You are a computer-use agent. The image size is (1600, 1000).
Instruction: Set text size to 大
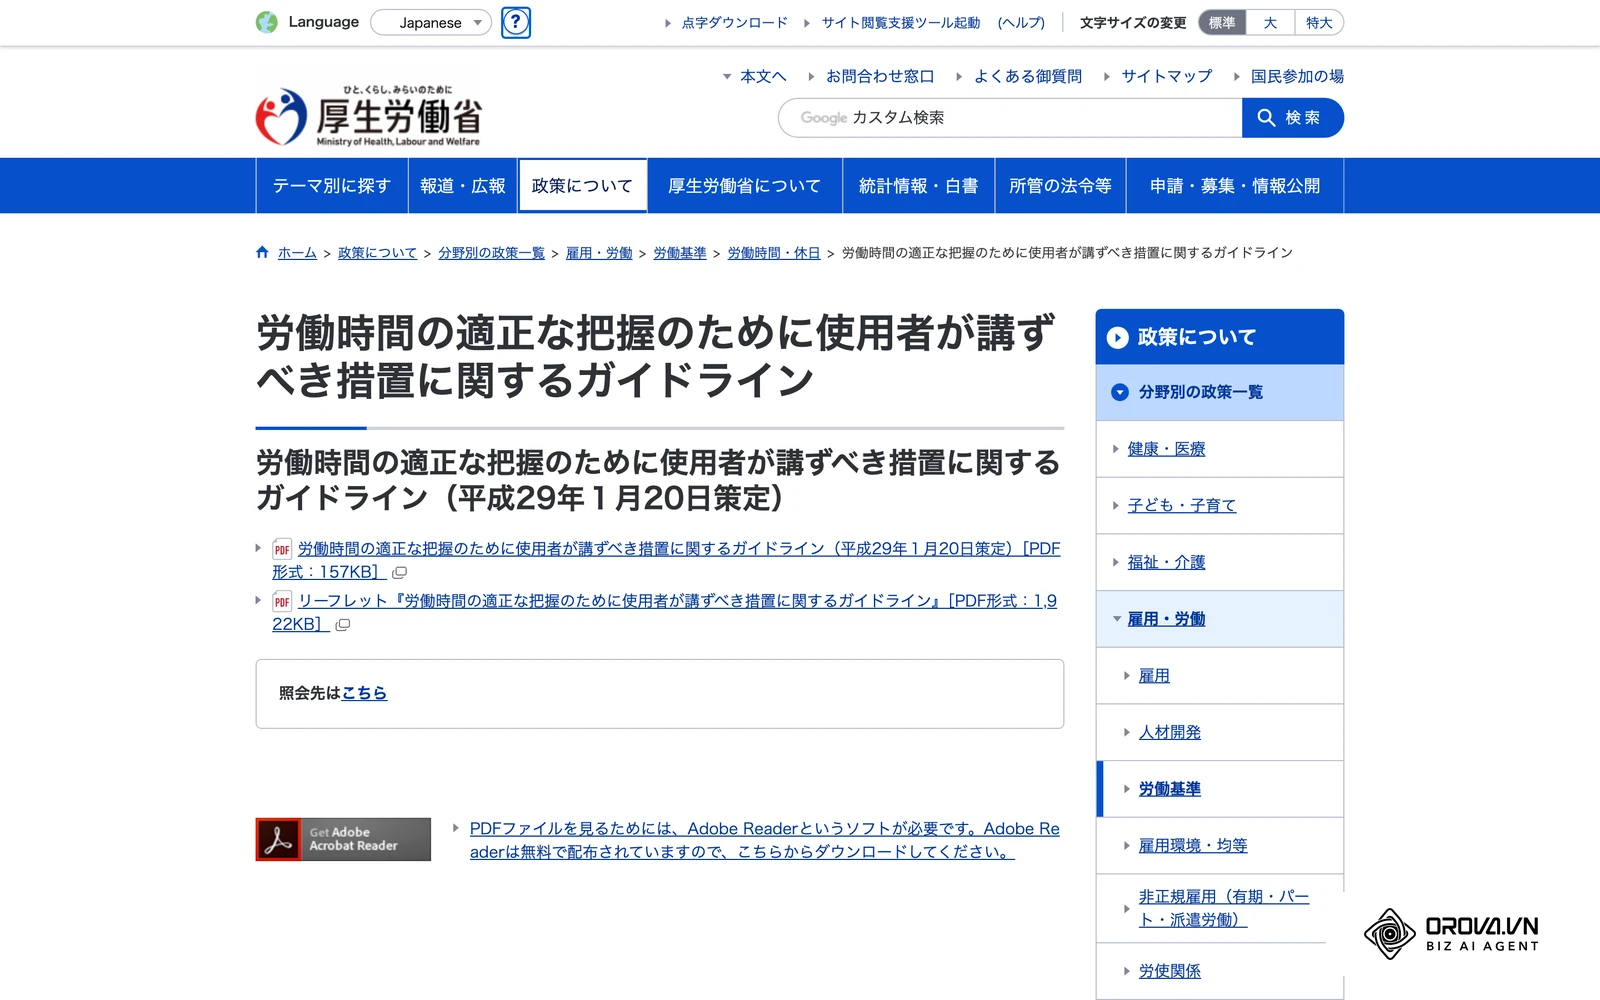1270,22
